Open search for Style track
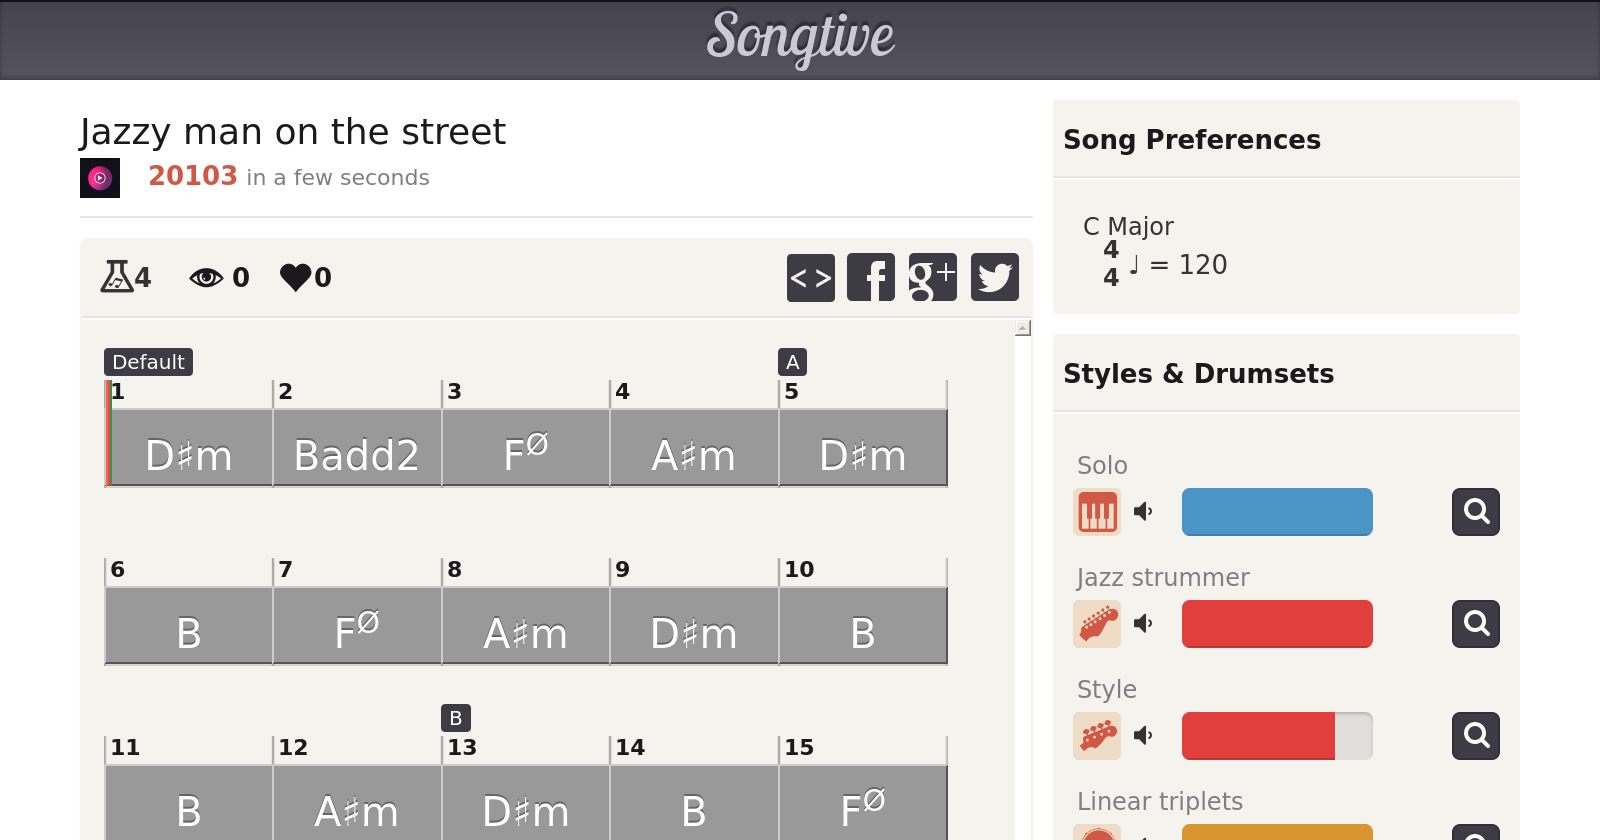The width and height of the screenshot is (1600, 840). pyautogui.click(x=1475, y=736)
